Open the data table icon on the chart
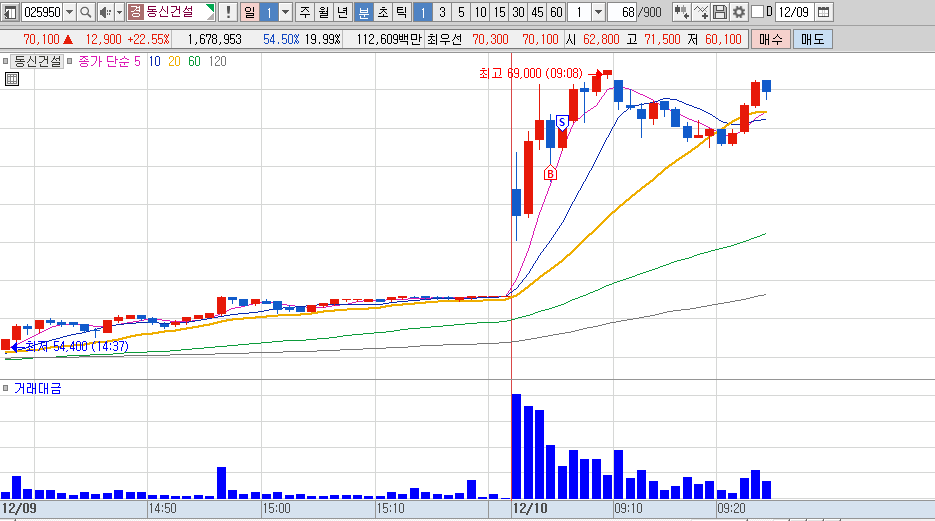Viewport: 935px width, 521px height. (12, 79)
